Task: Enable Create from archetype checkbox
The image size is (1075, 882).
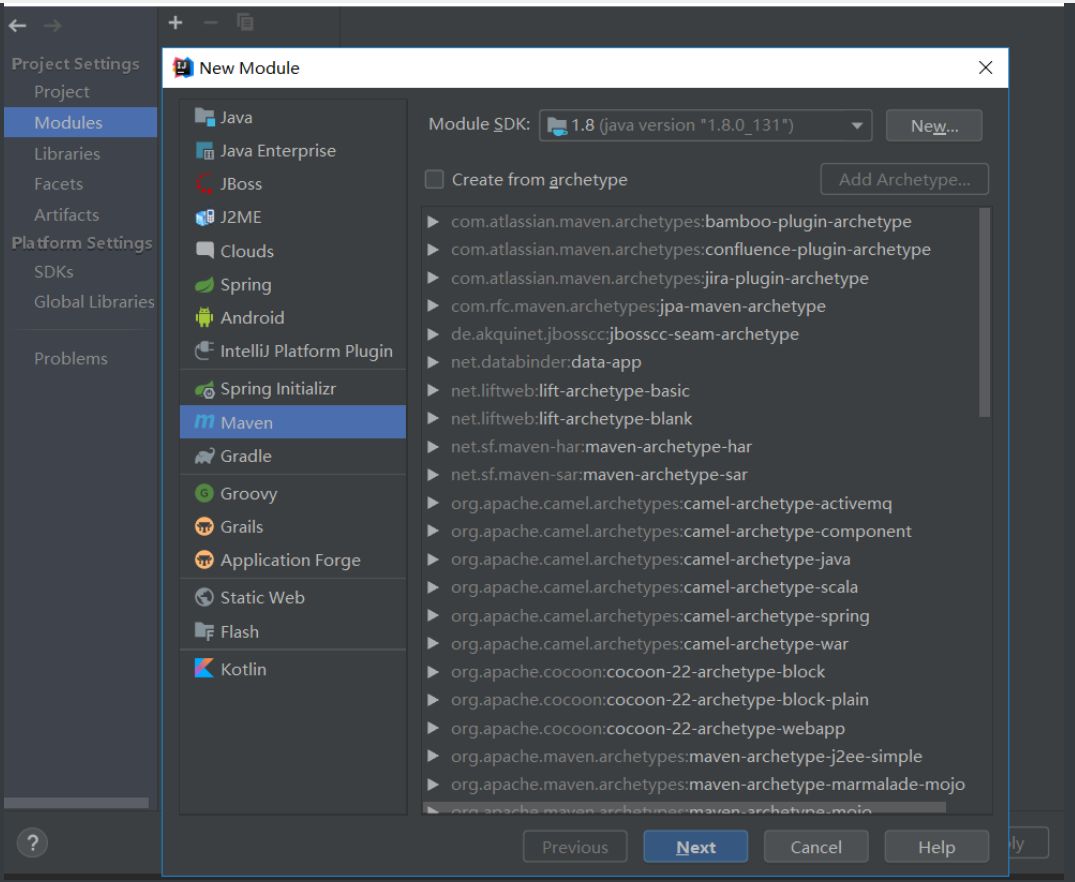Action: tap(434, 179)
